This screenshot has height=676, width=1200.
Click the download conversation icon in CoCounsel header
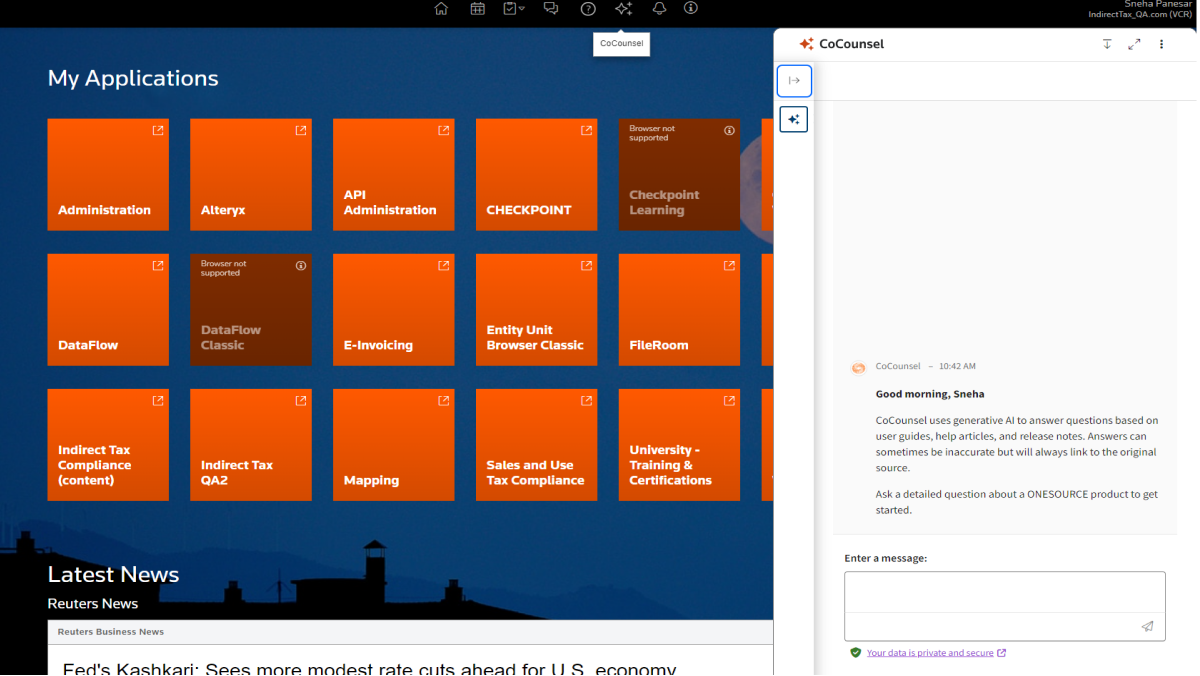(1107, 44)
